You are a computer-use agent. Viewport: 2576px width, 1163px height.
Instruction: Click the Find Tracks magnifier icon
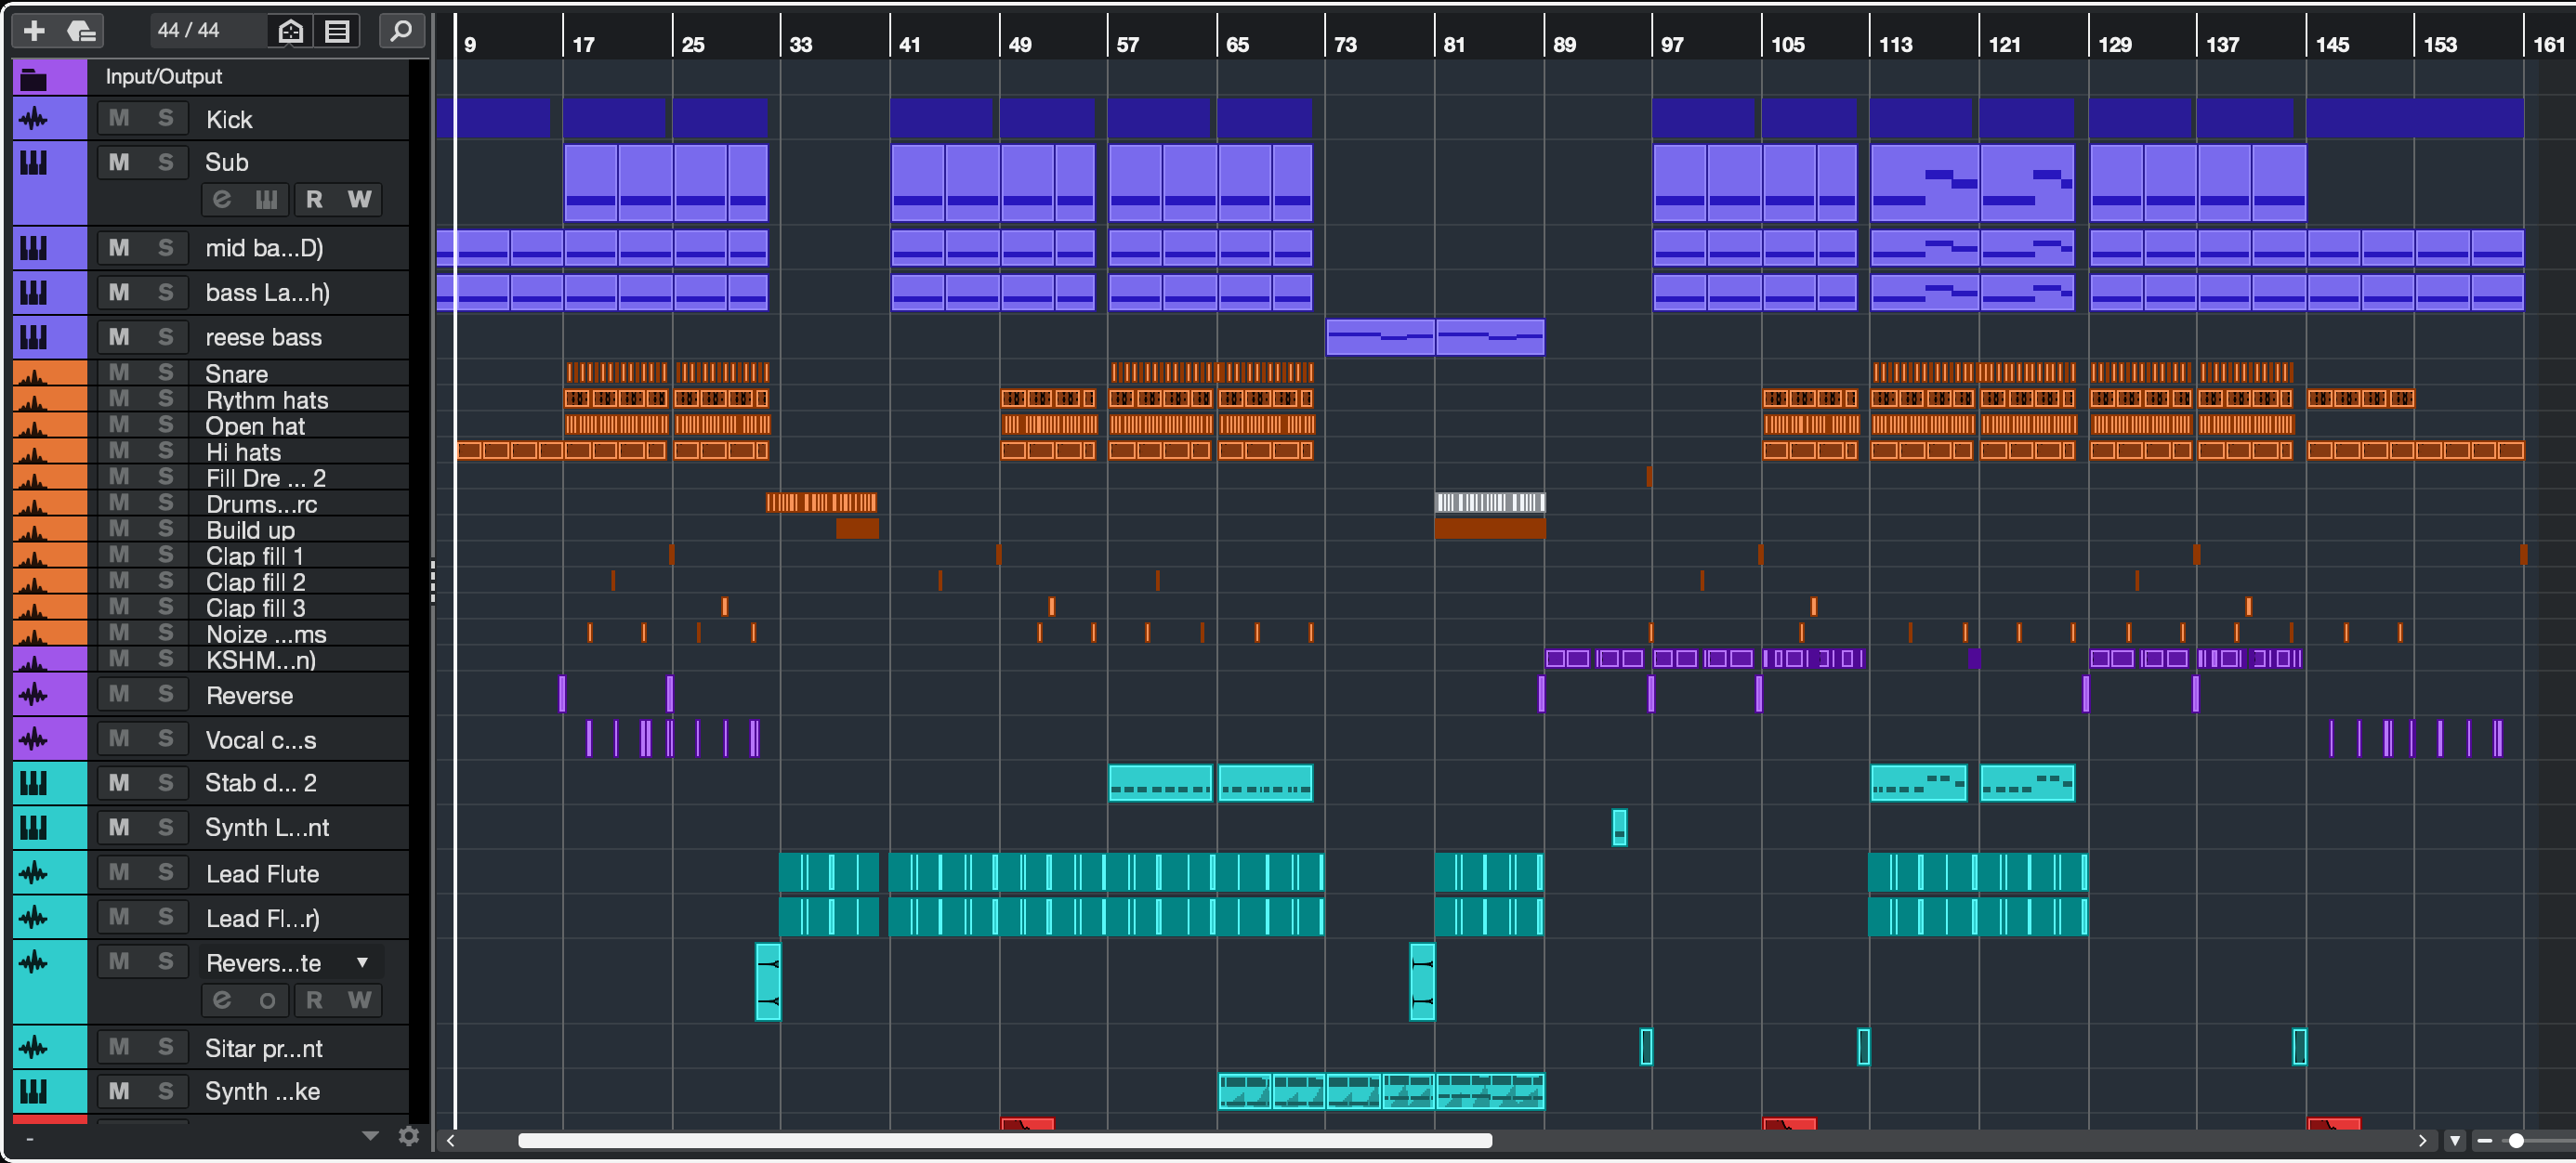click(x=402, y=31)
